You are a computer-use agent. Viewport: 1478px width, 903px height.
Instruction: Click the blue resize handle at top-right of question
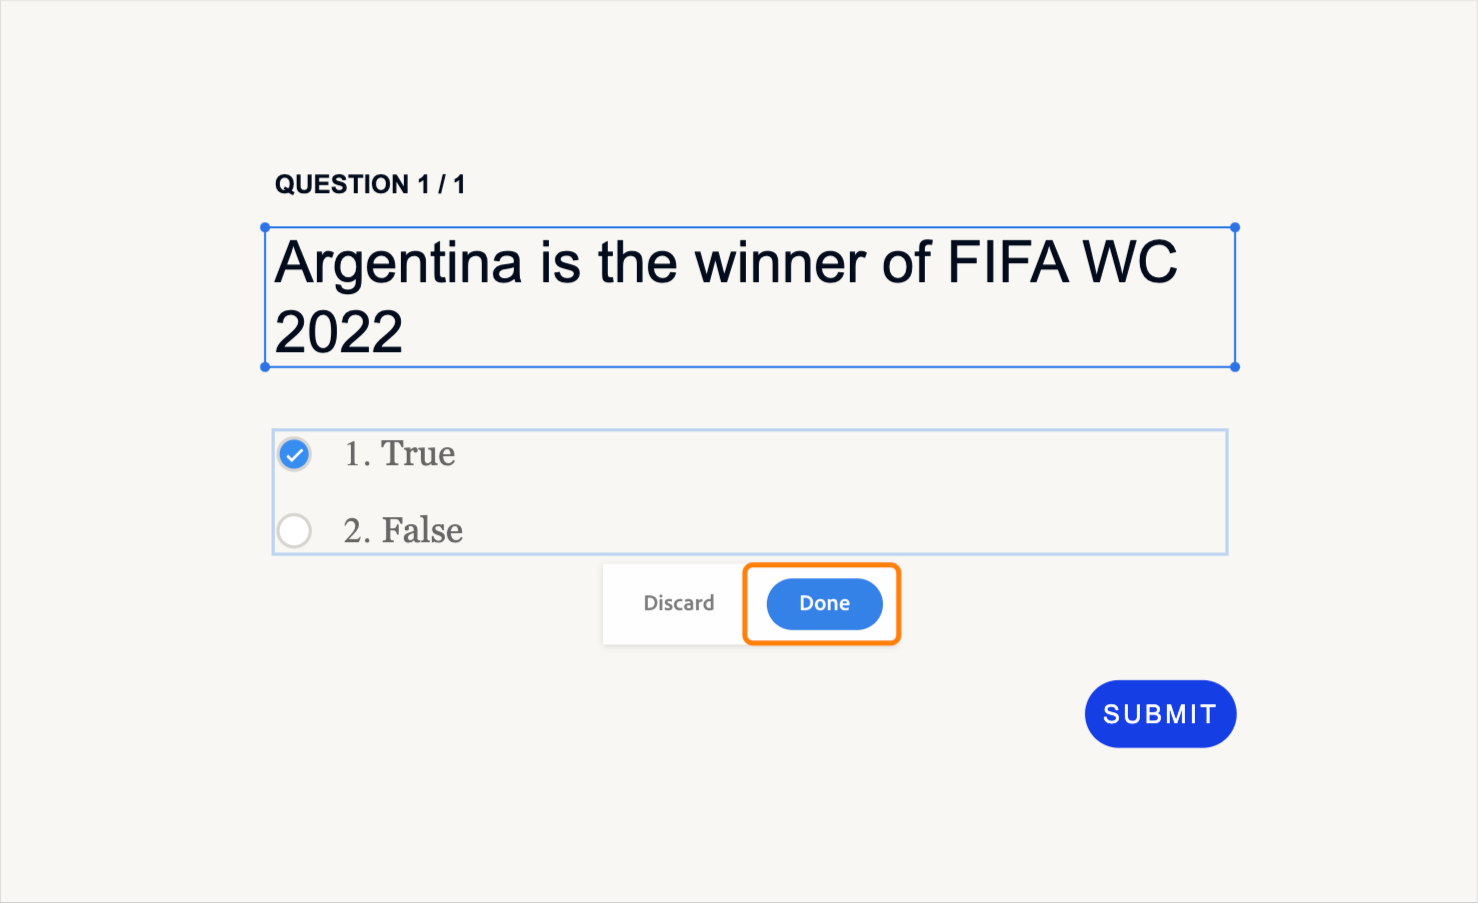tap(1236, 226)
